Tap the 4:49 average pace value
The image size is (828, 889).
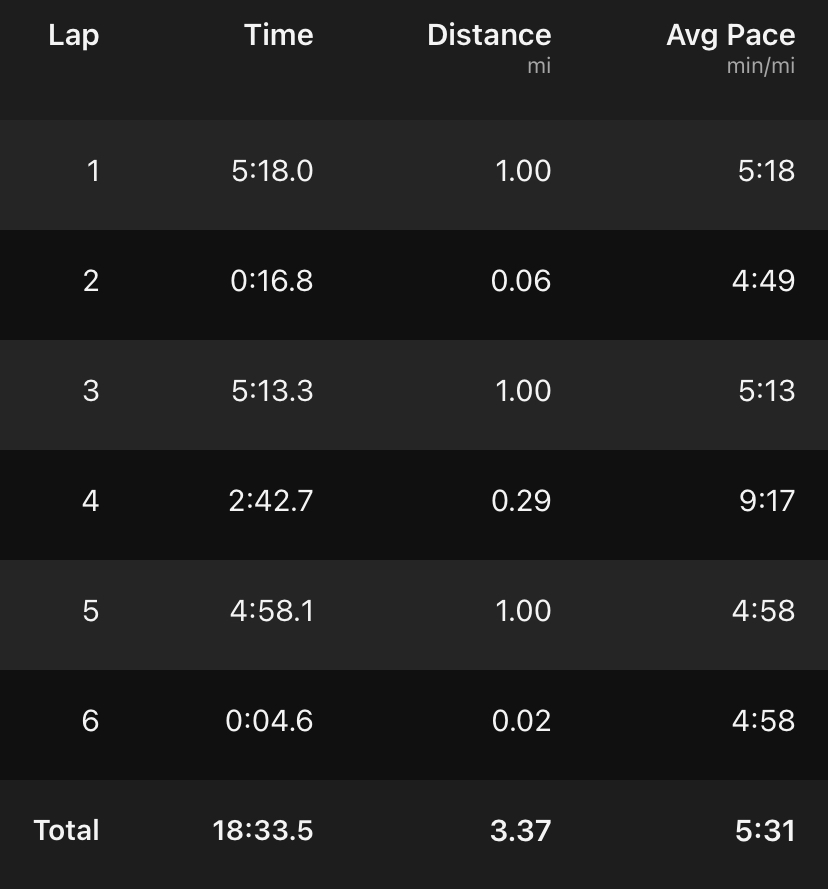click(x=763, y=281)
